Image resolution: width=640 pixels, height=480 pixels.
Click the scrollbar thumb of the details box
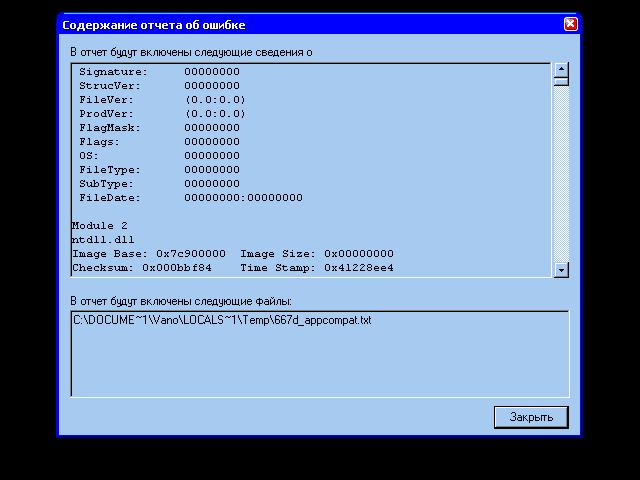(x=561, y=82)
